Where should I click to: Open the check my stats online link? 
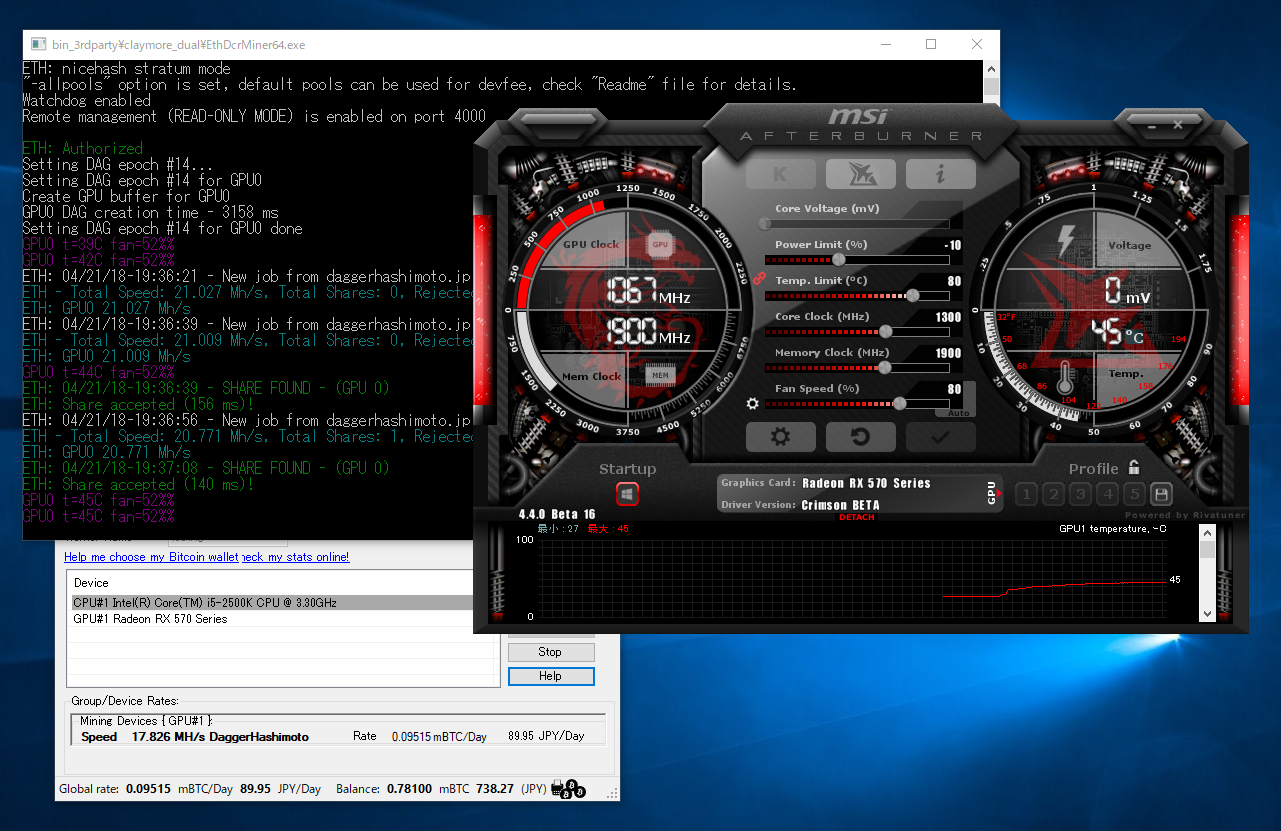(295, 557)
